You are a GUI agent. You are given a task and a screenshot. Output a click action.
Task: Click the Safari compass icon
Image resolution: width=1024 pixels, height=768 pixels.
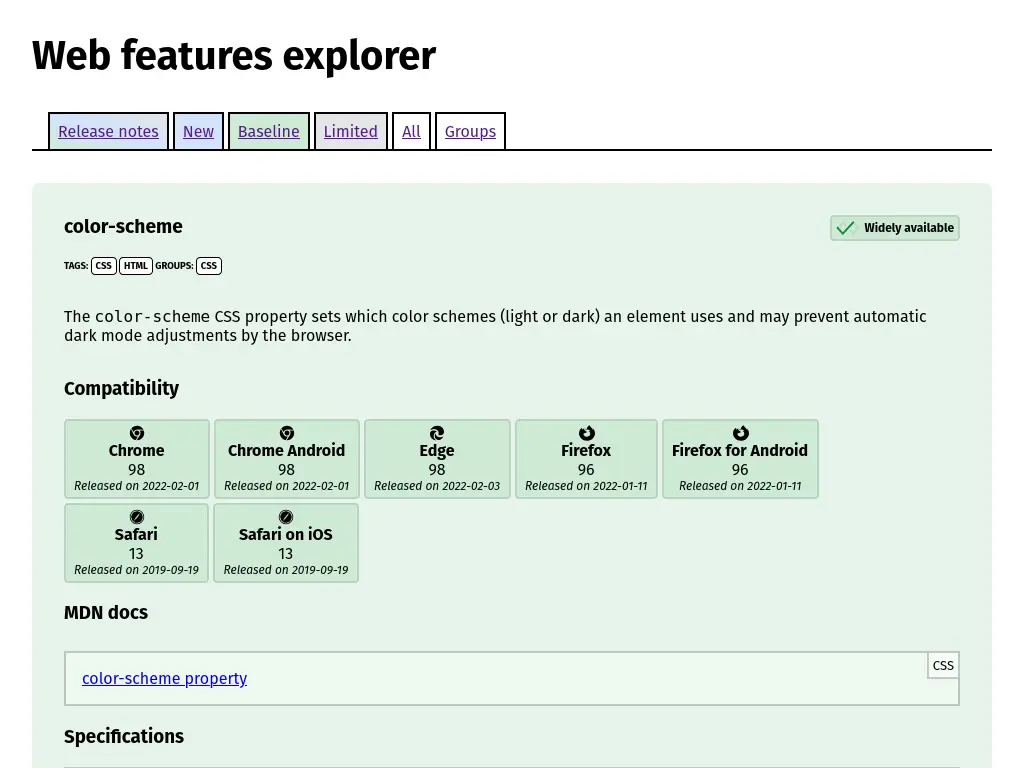[136, 517]
